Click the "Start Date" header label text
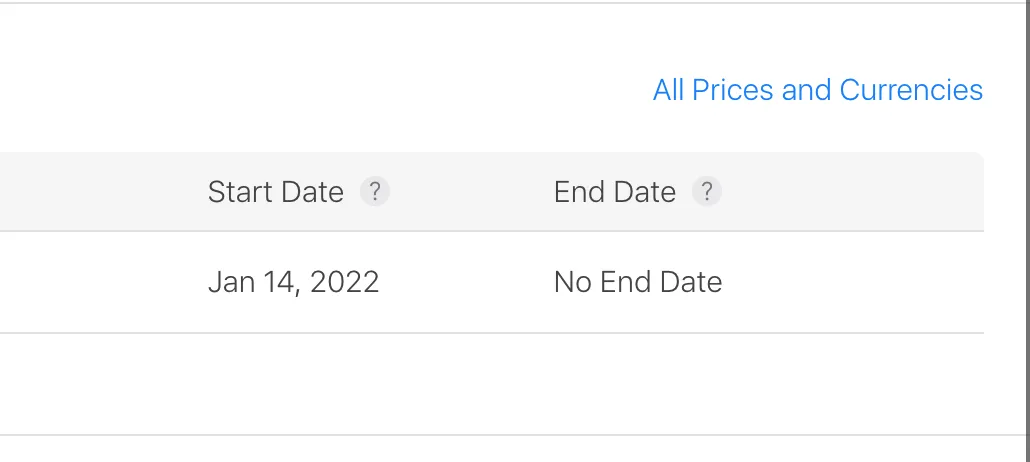1030x462 pixels. pos(275,192)
